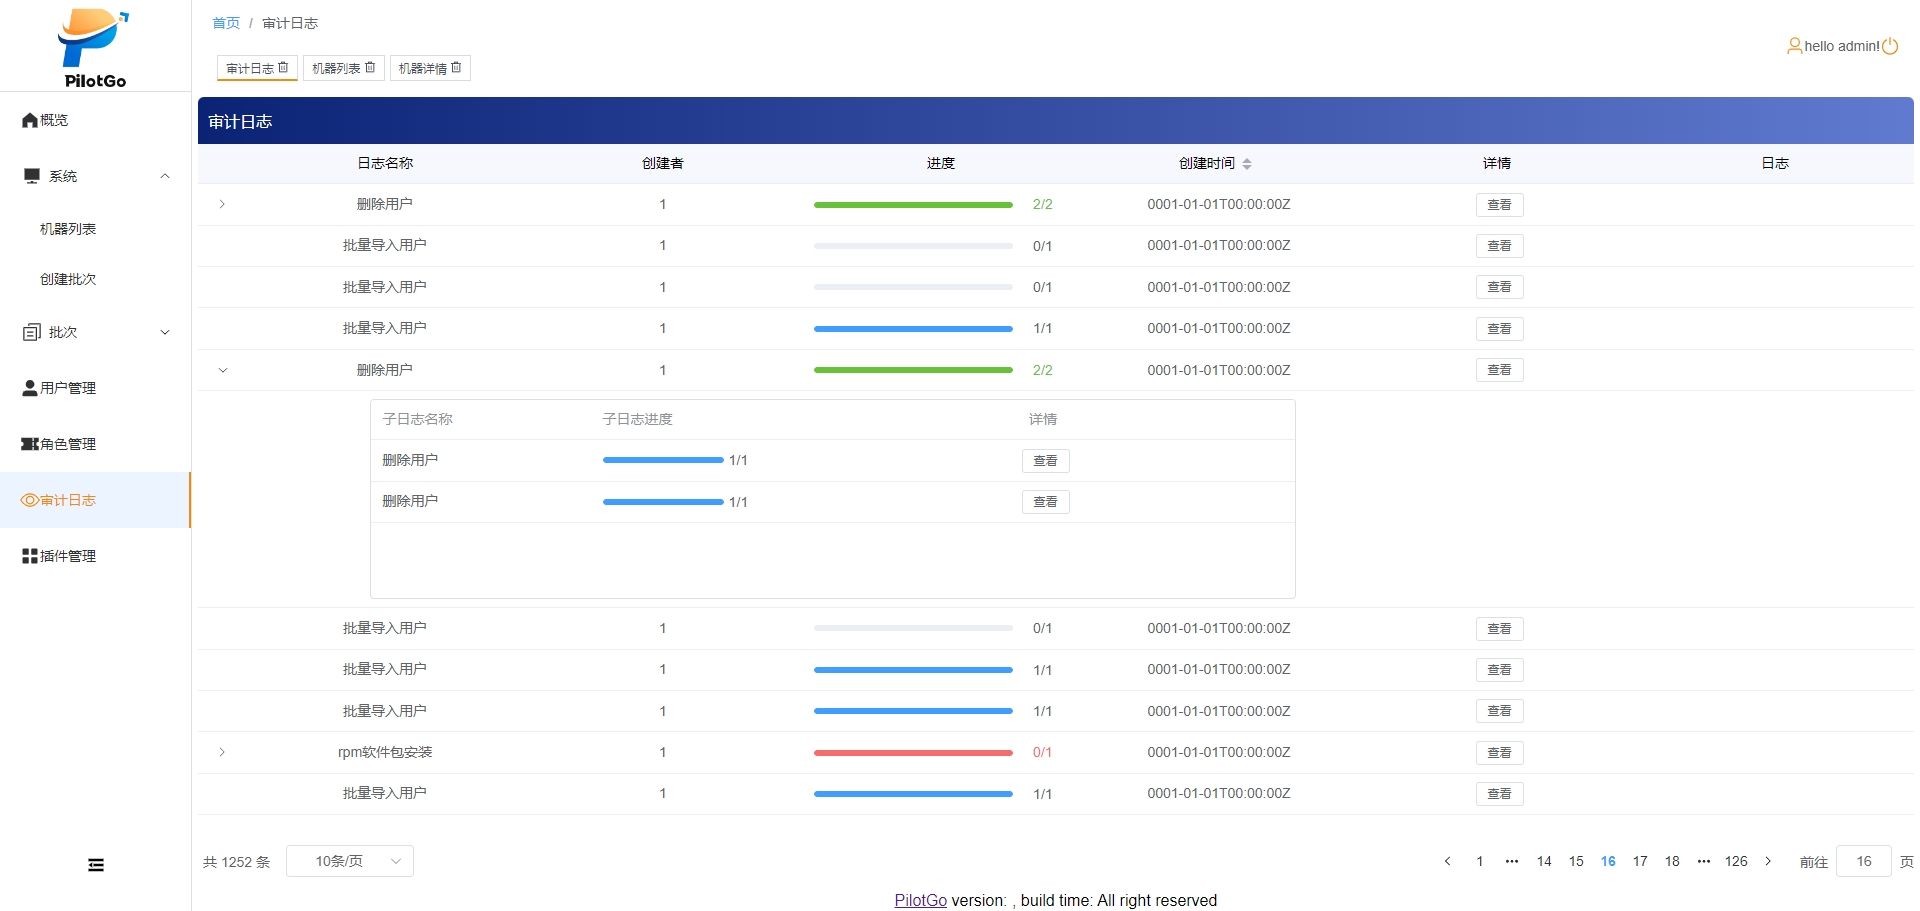Open 插件管理 in the sidebar
The height and width of the screenshot is (911, 1920).
[x=67, y=556]
